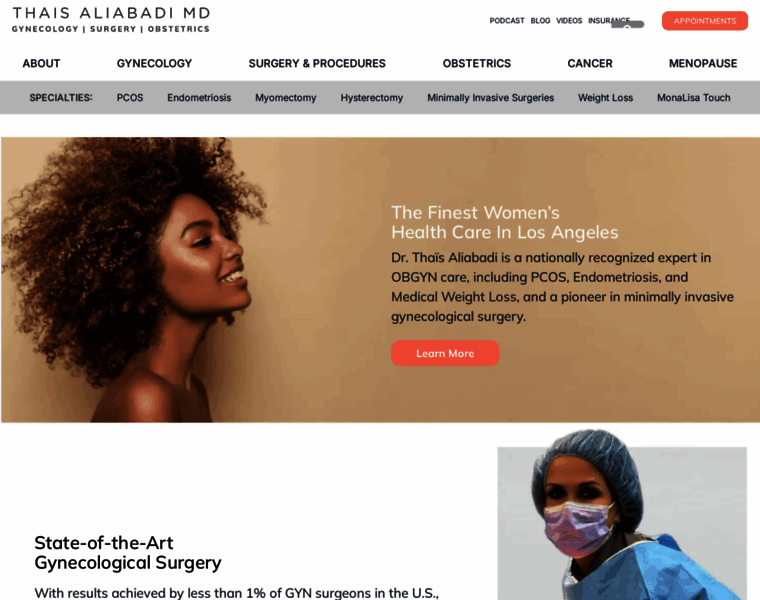Image resolution: width=760 pixels, height=600 pixels.
Task: Select PCOS in the specialties bar
Action: (130, 98)
